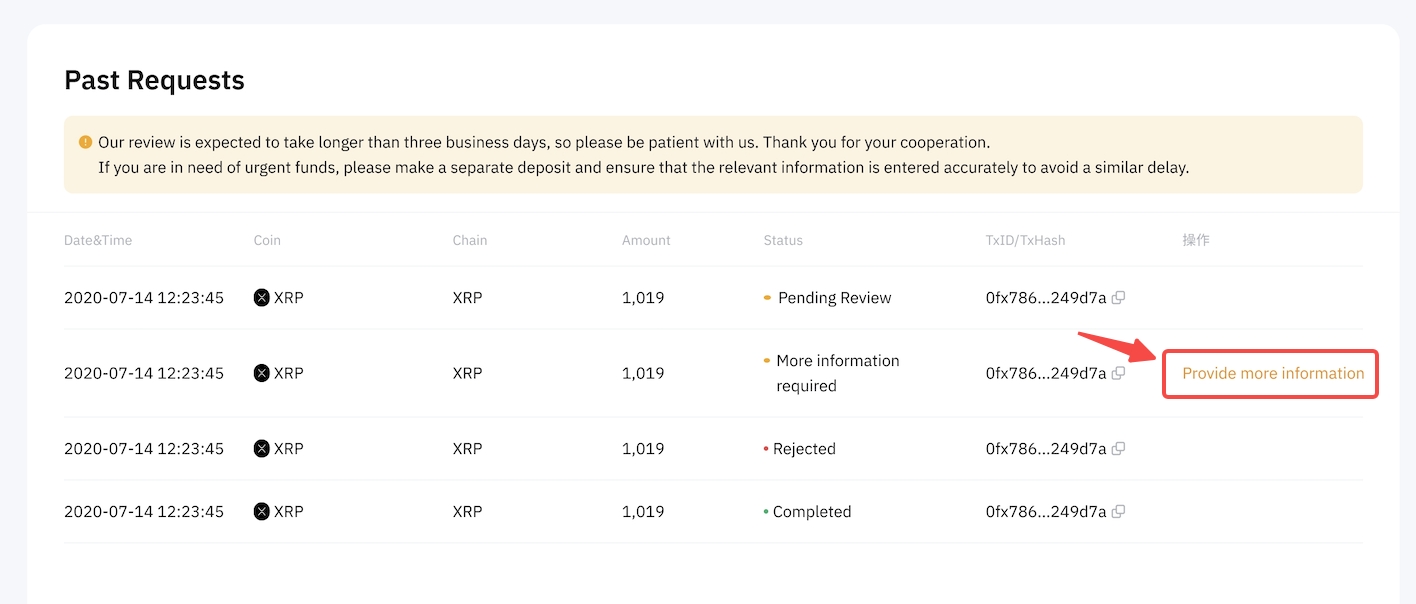
Task: Copy the TxID in the Completed row
Action: (x=1119, y=512)
